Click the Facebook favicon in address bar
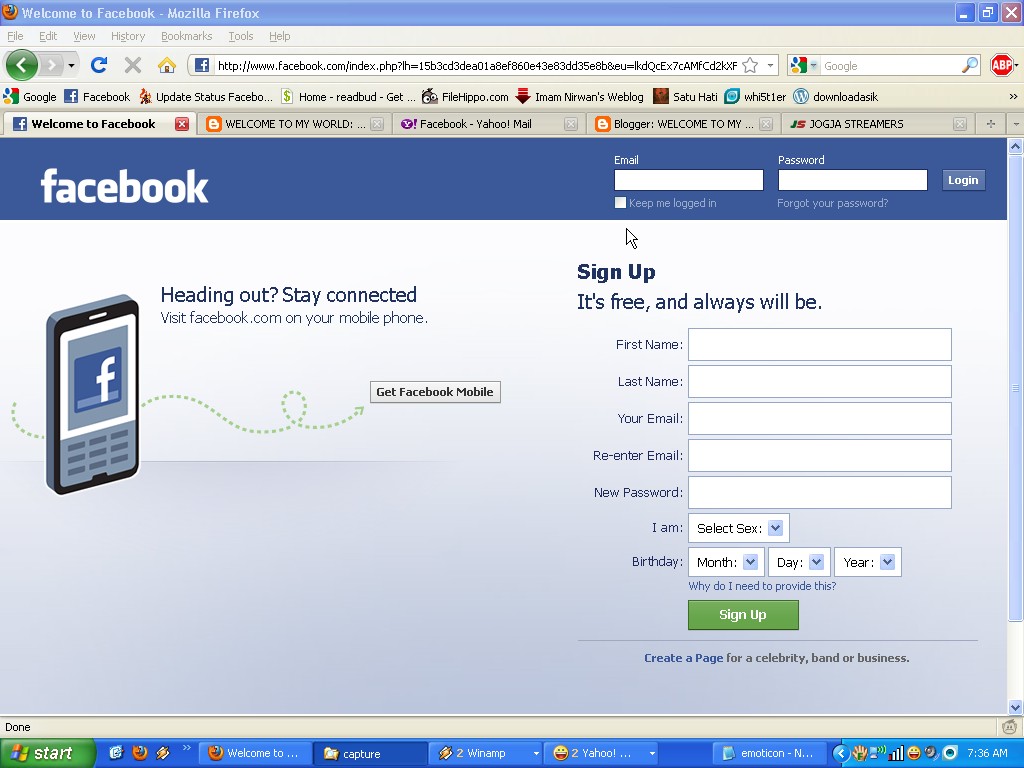This screenshot has width=1024, height=768. pos(202,65)
